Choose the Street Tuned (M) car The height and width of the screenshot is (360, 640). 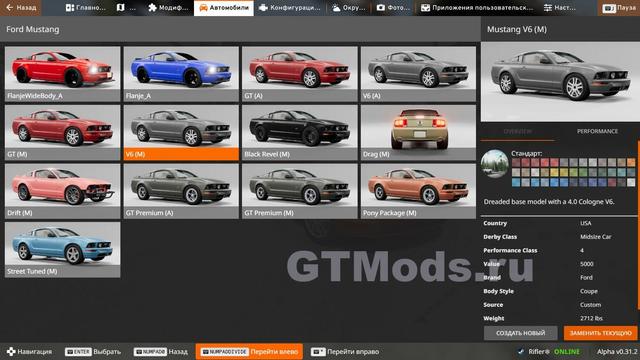tap(62, 250)
